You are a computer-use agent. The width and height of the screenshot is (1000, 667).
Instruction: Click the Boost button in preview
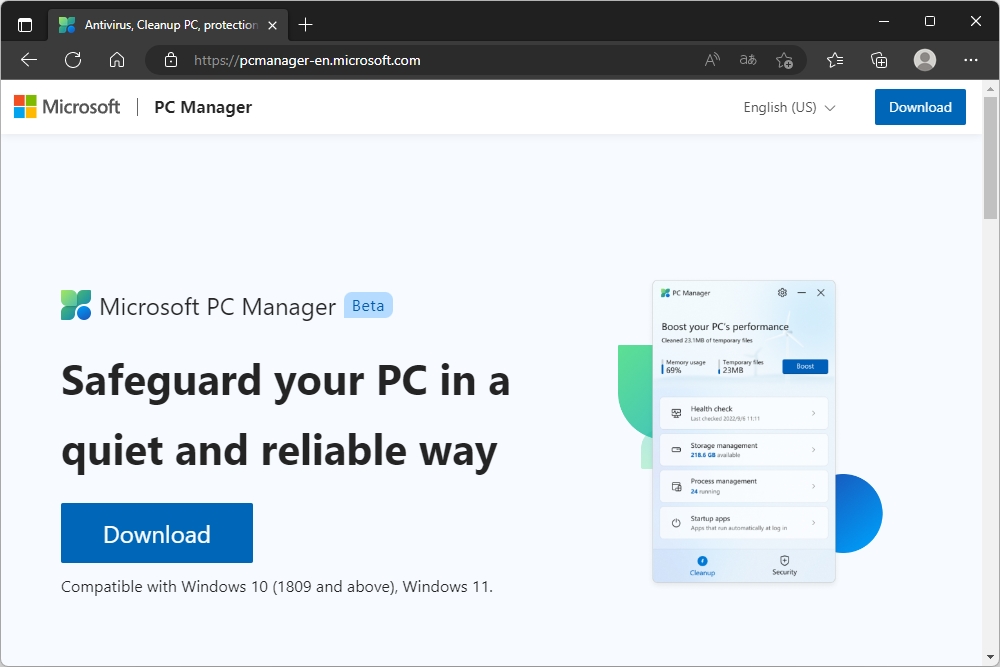(805, 366)
